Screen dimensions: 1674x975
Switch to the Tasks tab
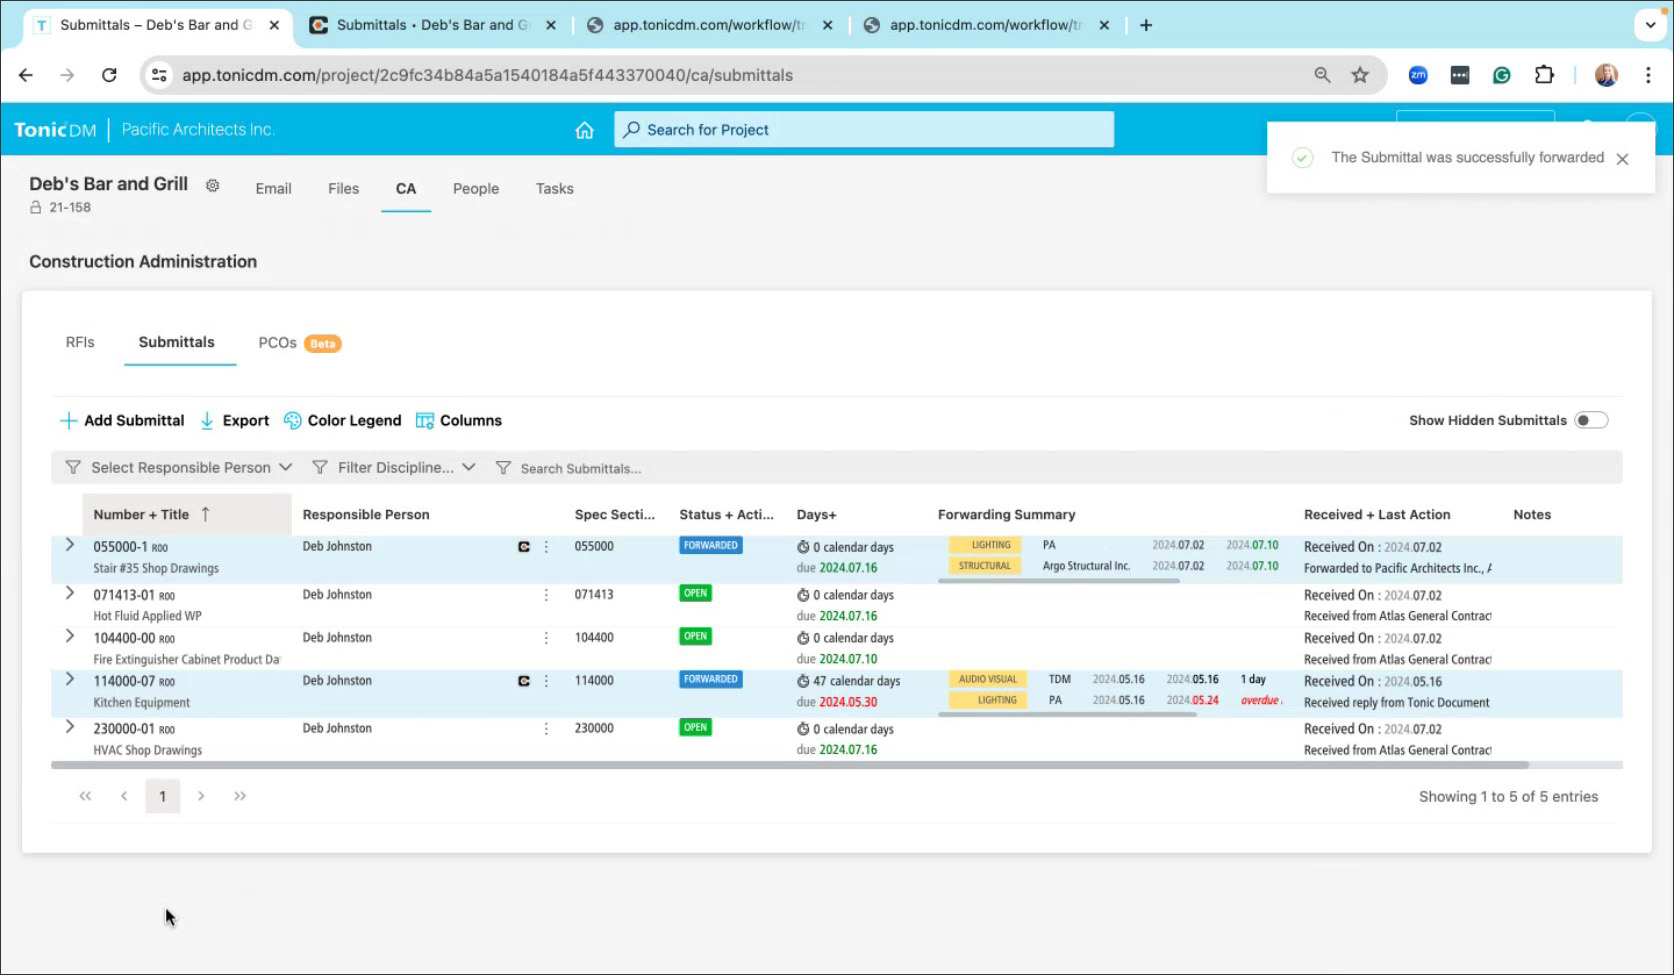(554, 188)
